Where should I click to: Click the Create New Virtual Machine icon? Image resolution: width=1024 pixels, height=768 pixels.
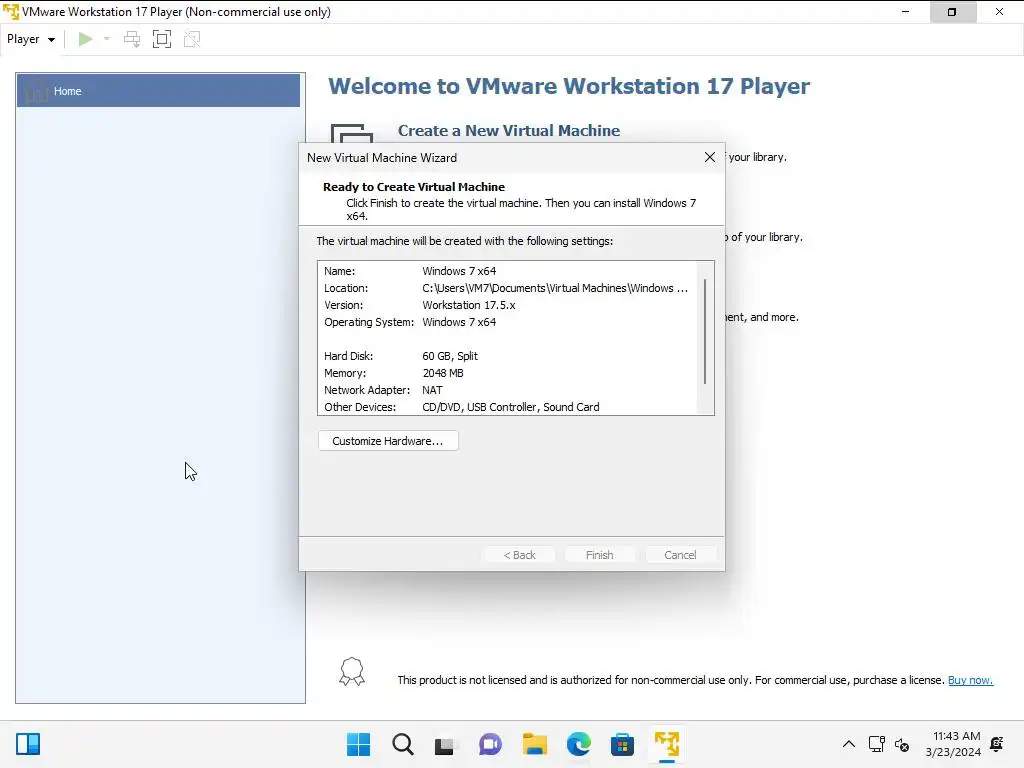(x=351, y=133)
